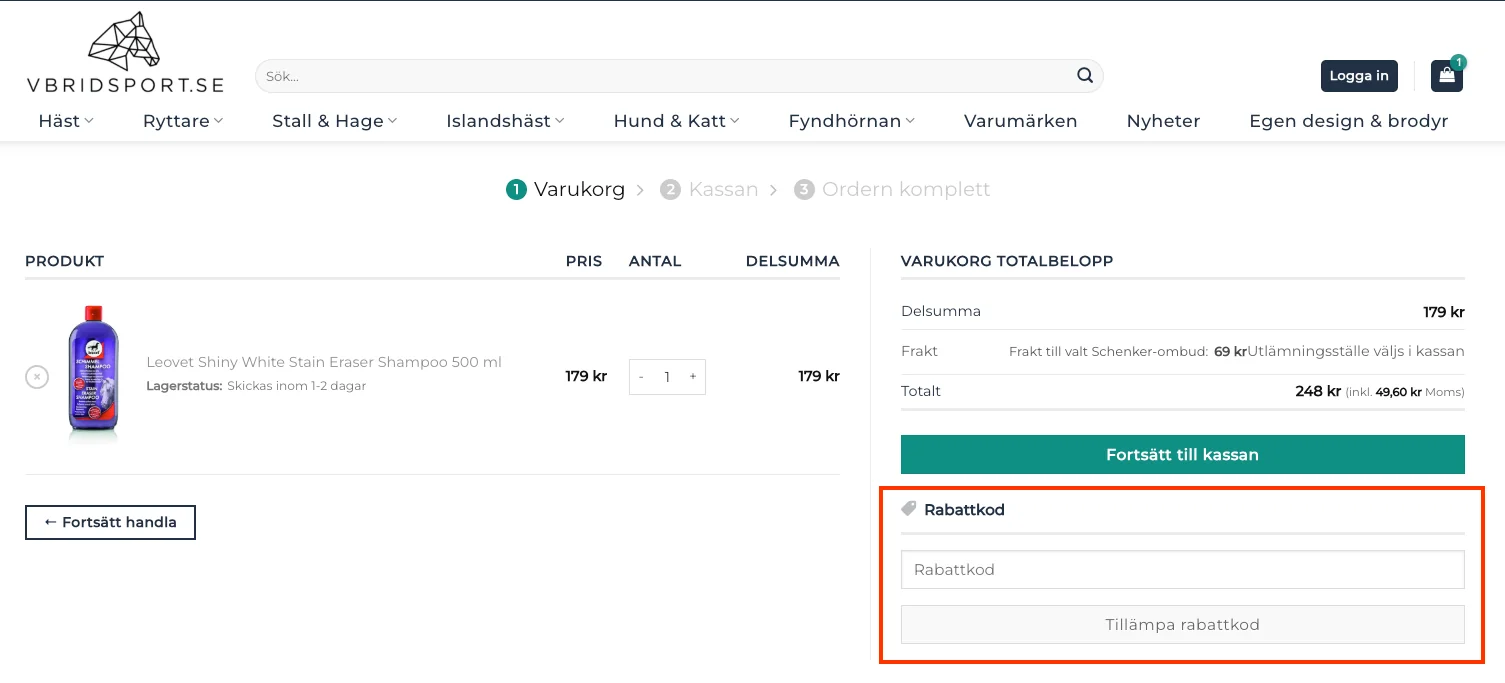1505x683 pixels.
Task: Expand the Häst menu
Action: pos(66,121)
